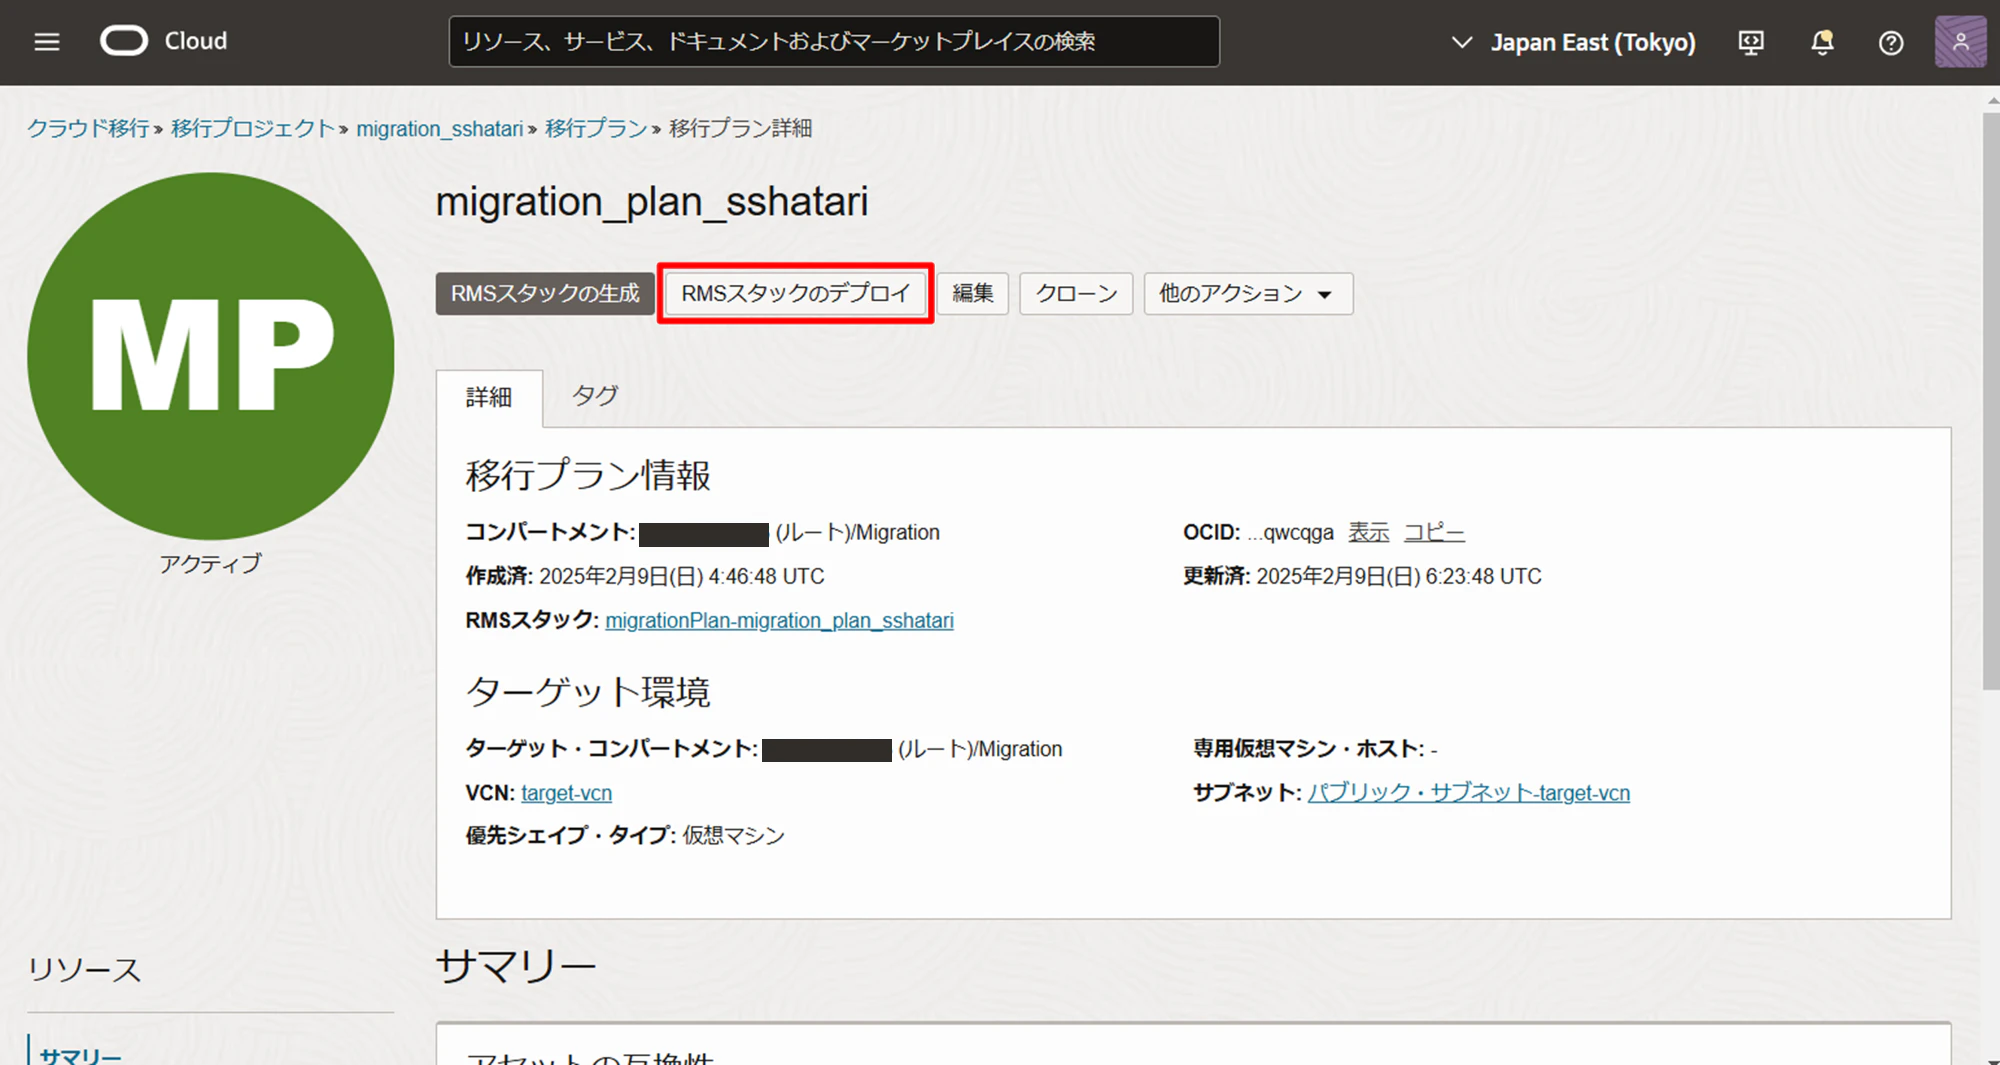Click the green MP plan avatar
The image size is (2000, 1065).
[211, 356]
